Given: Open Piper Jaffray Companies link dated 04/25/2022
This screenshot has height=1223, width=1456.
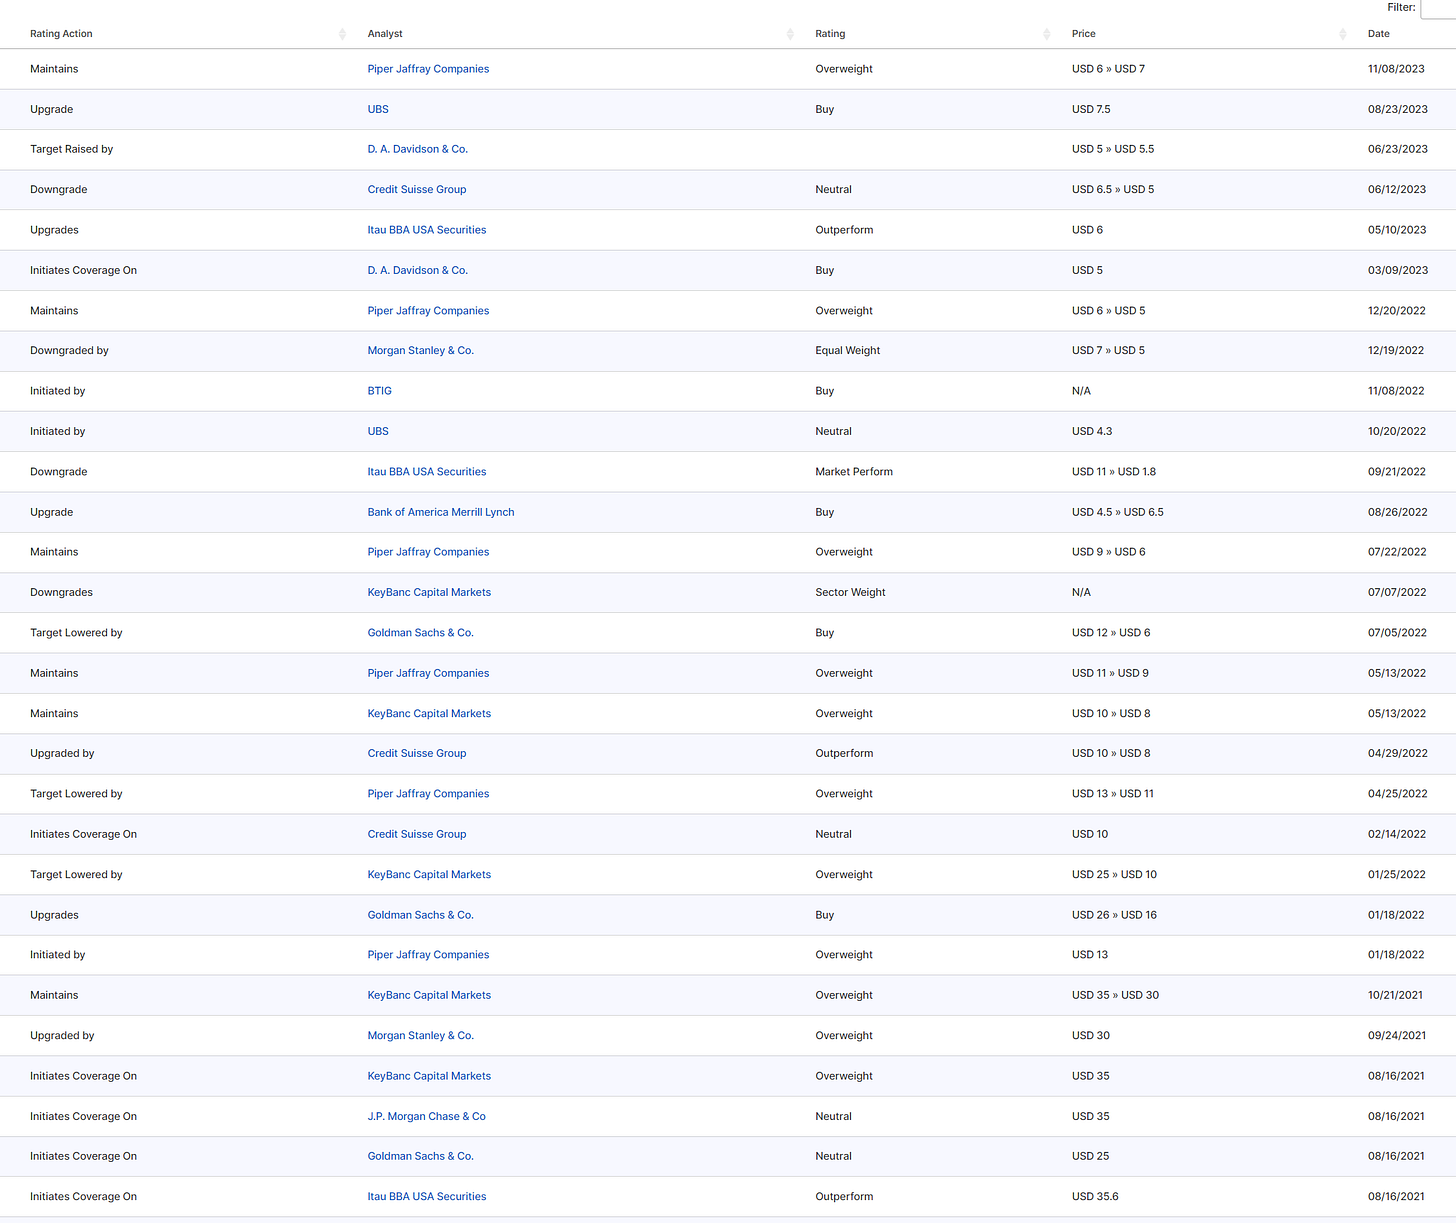Looking at the screenshot, I should tap(428, 794).
